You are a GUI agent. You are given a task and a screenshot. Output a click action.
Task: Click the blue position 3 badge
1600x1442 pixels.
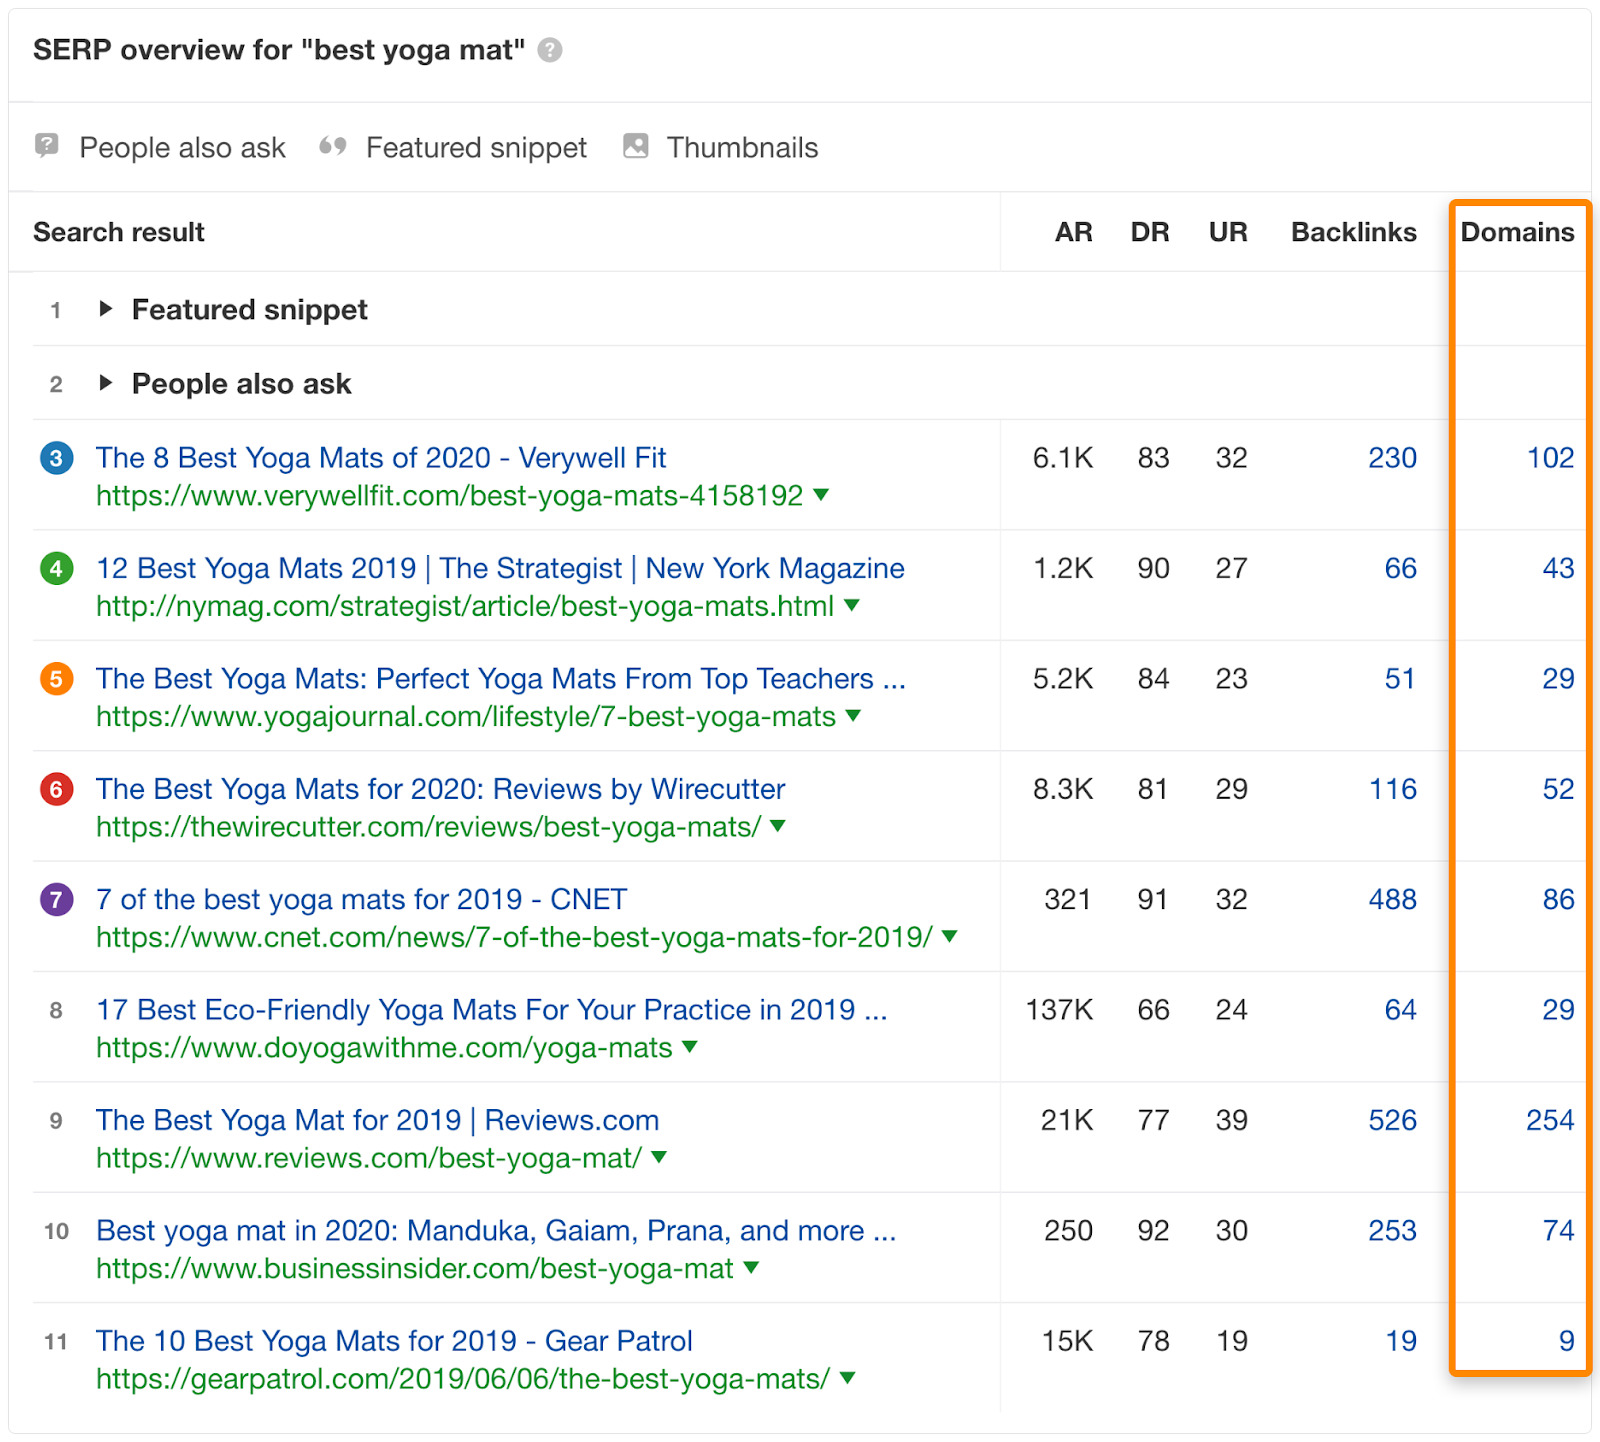(x=57, y=457)
